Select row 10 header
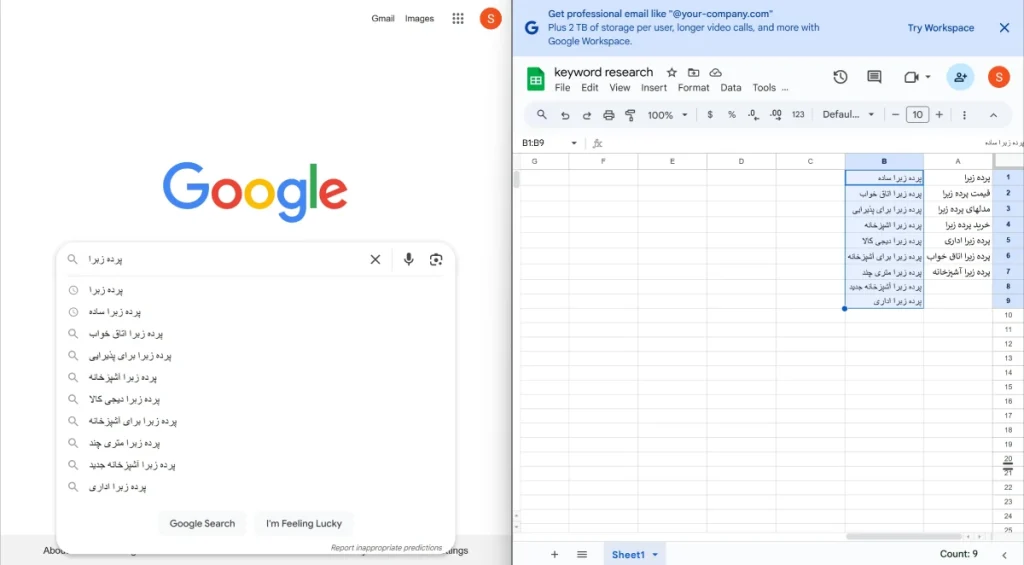 pyautogui.click(x=1008, y=315)
